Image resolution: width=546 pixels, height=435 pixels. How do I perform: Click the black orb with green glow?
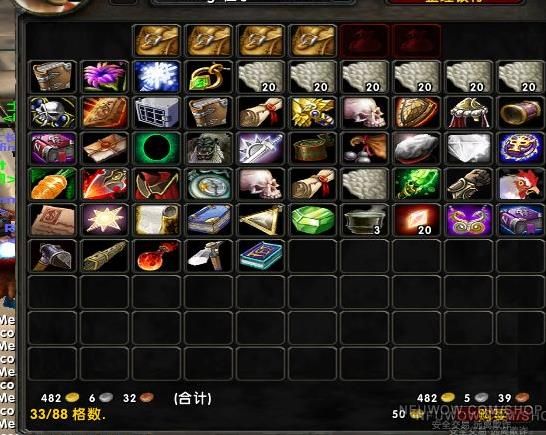pyautogui.click(x=157, y=148)
